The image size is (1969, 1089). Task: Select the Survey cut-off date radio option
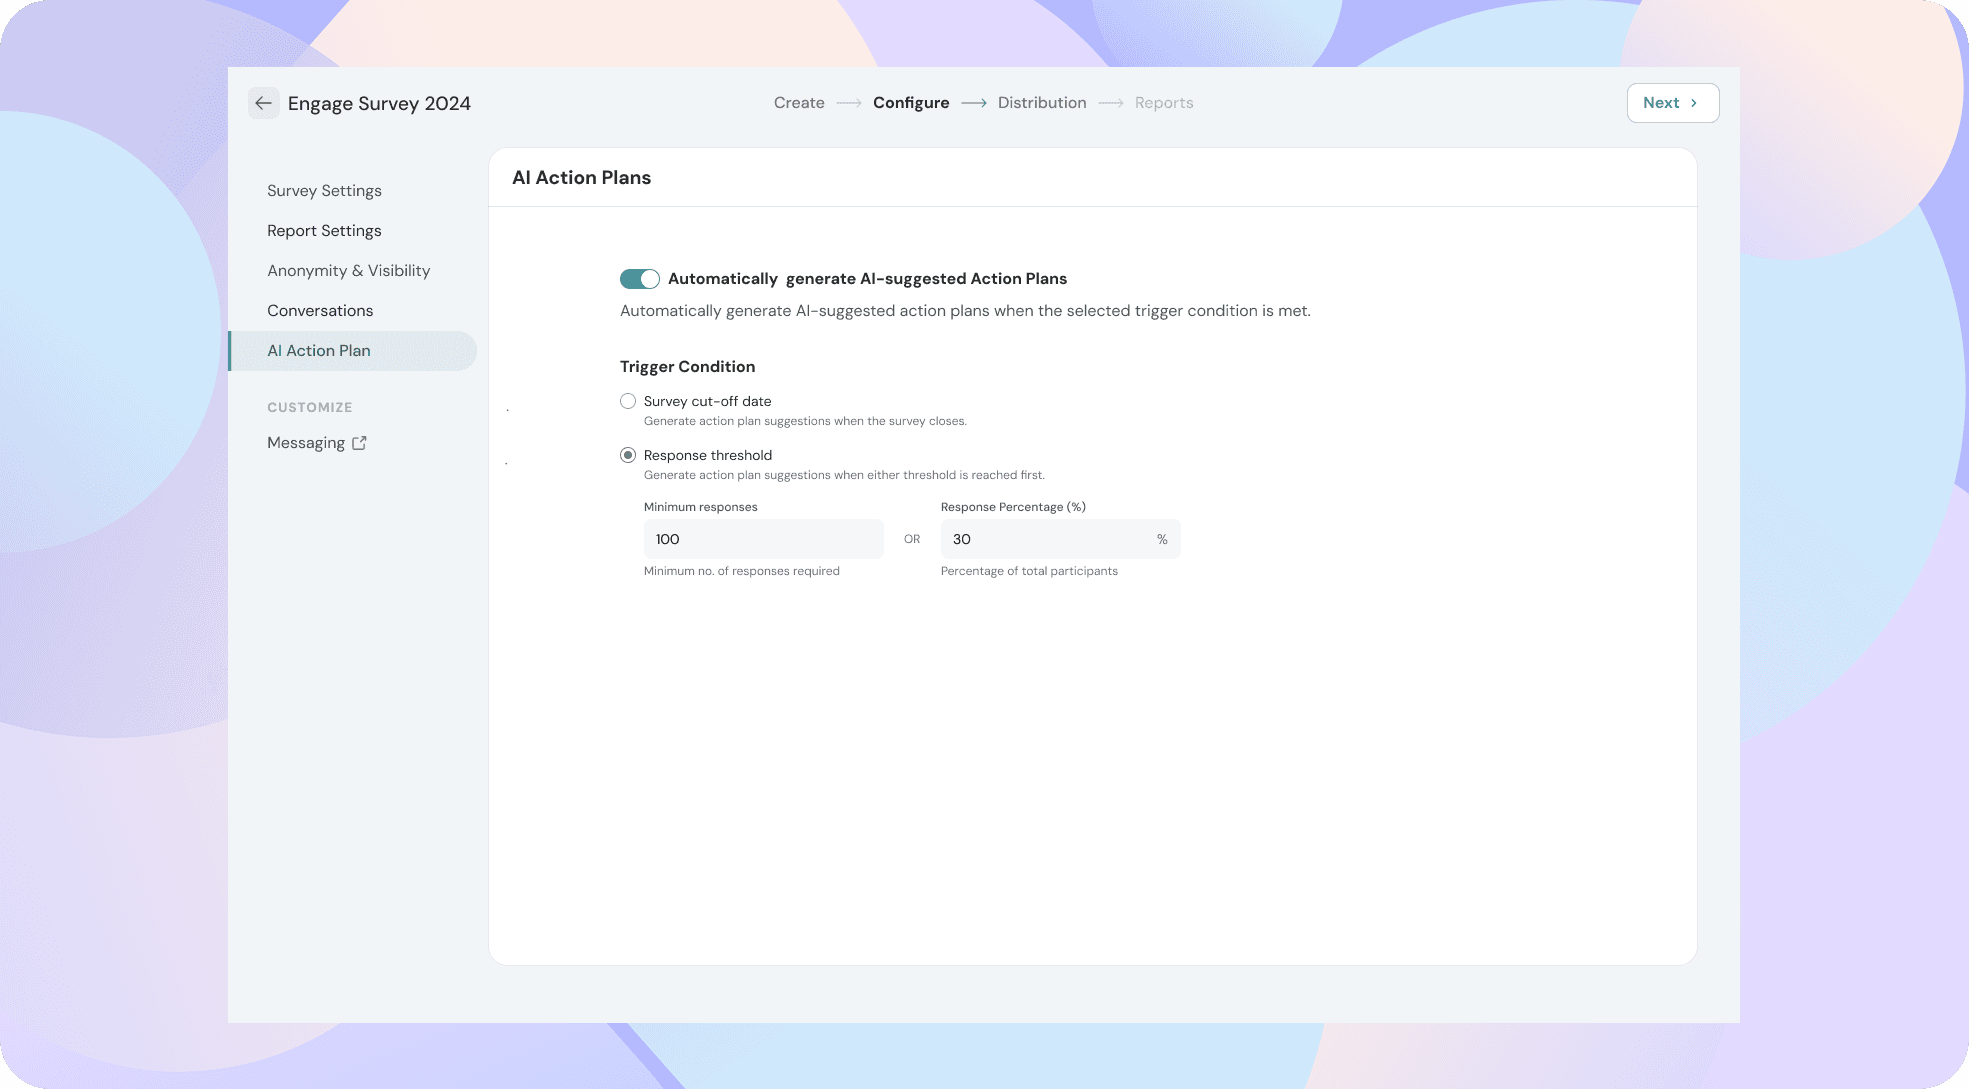pyautogui.click(x=628, y=401)
